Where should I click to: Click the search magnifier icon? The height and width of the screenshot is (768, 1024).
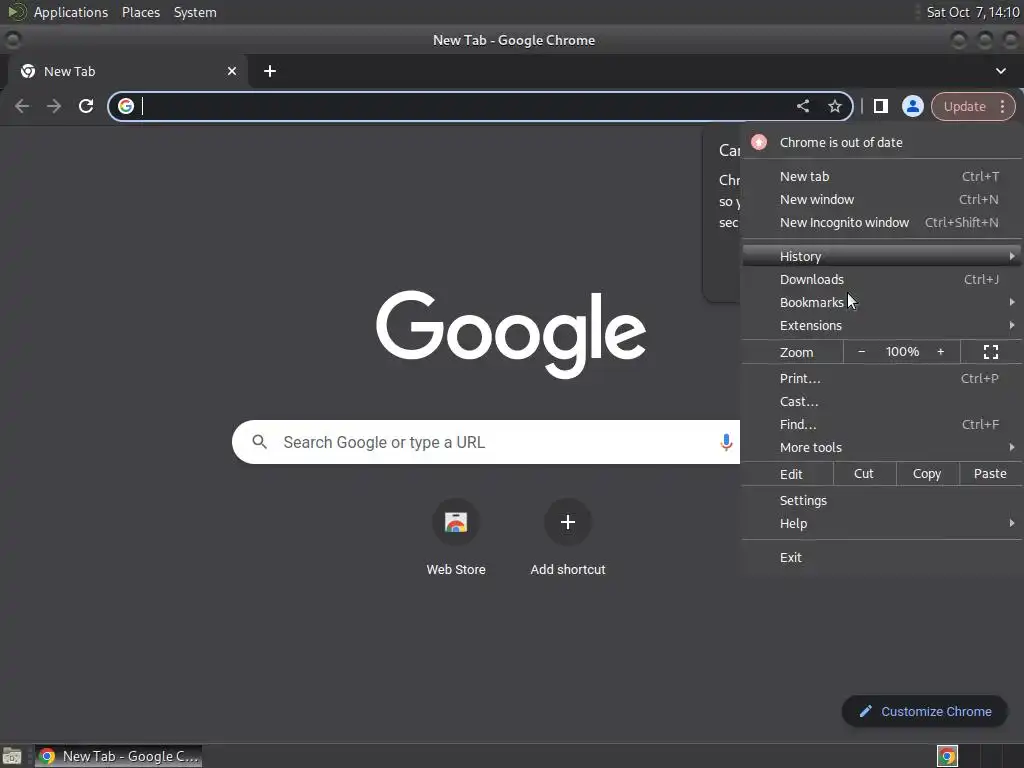259,442
